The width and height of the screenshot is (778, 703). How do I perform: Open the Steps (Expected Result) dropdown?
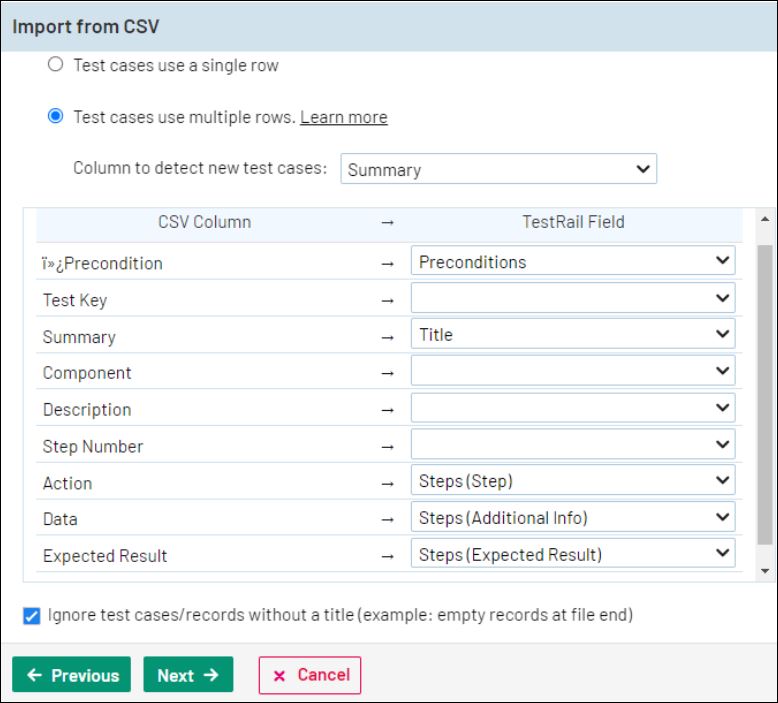click(x=572, y=554)
